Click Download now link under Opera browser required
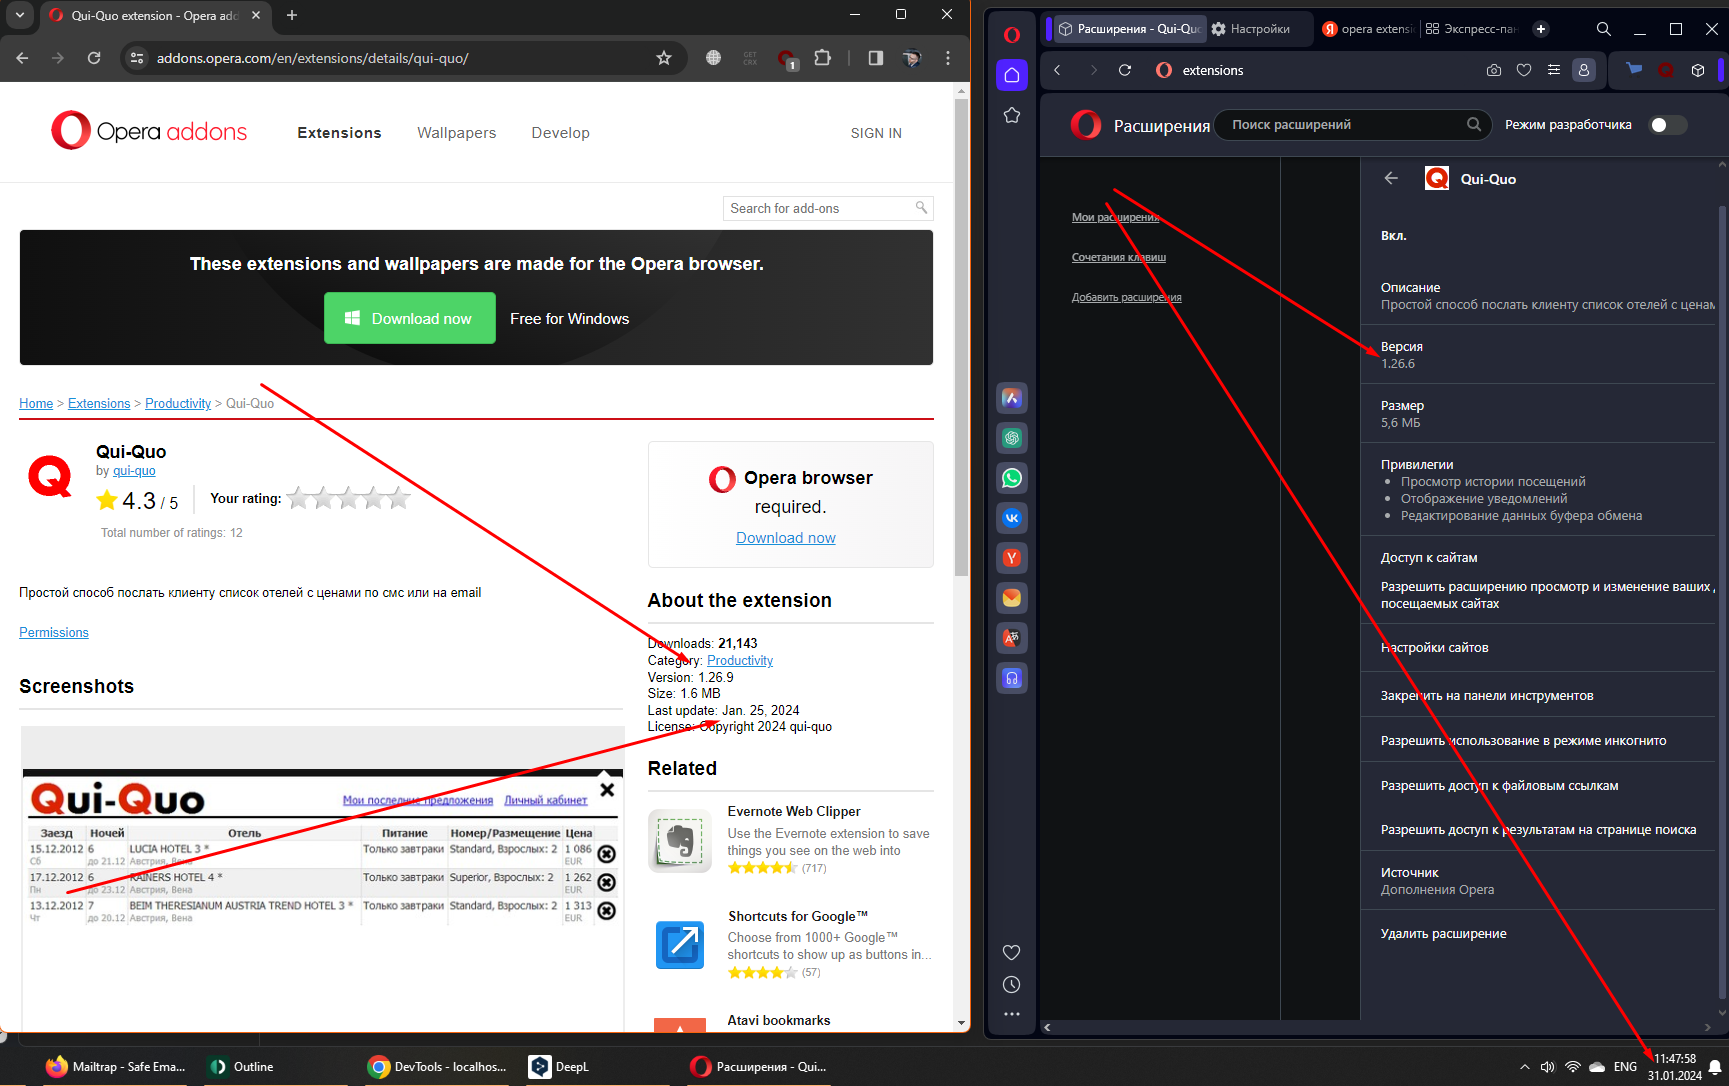Viewport: 1729px width, 1086px height. [786, 538]
